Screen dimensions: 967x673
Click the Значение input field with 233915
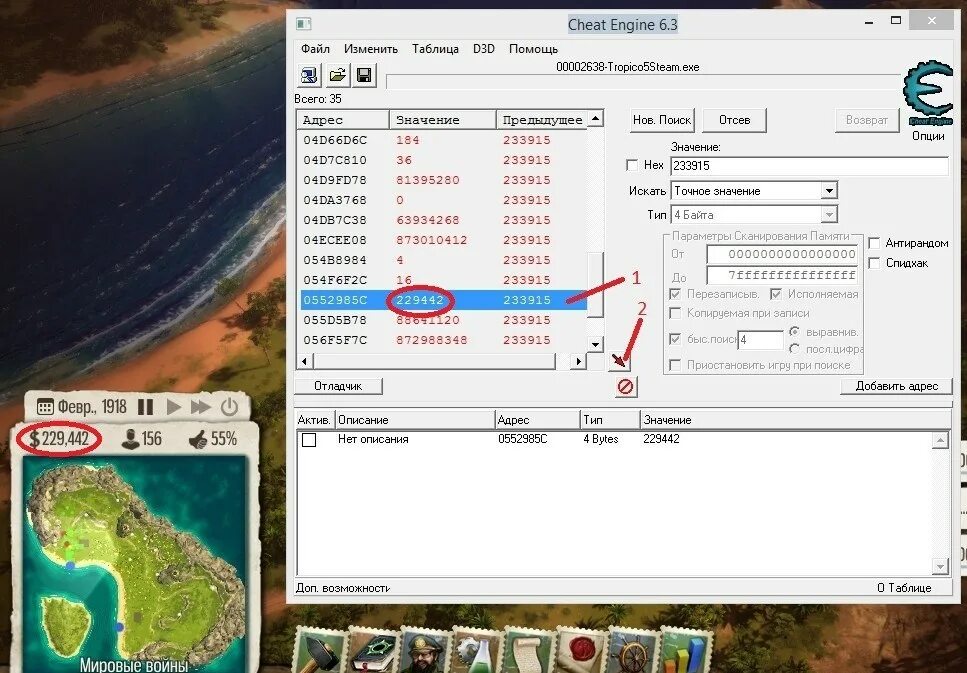click(809, 166)
